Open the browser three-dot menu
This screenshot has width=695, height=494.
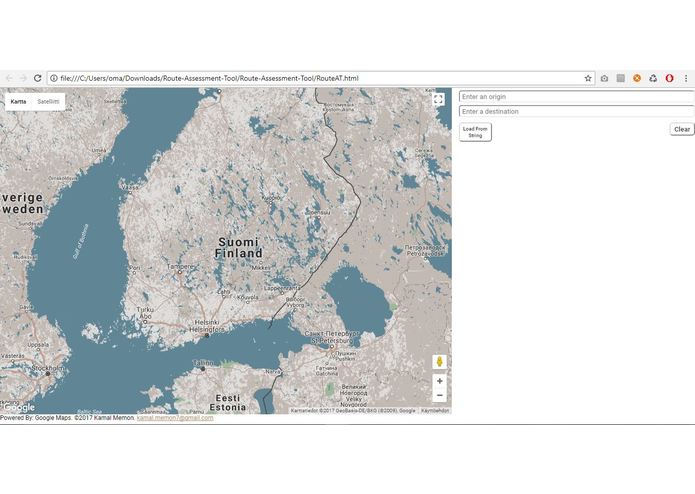[x=686, y=78]
